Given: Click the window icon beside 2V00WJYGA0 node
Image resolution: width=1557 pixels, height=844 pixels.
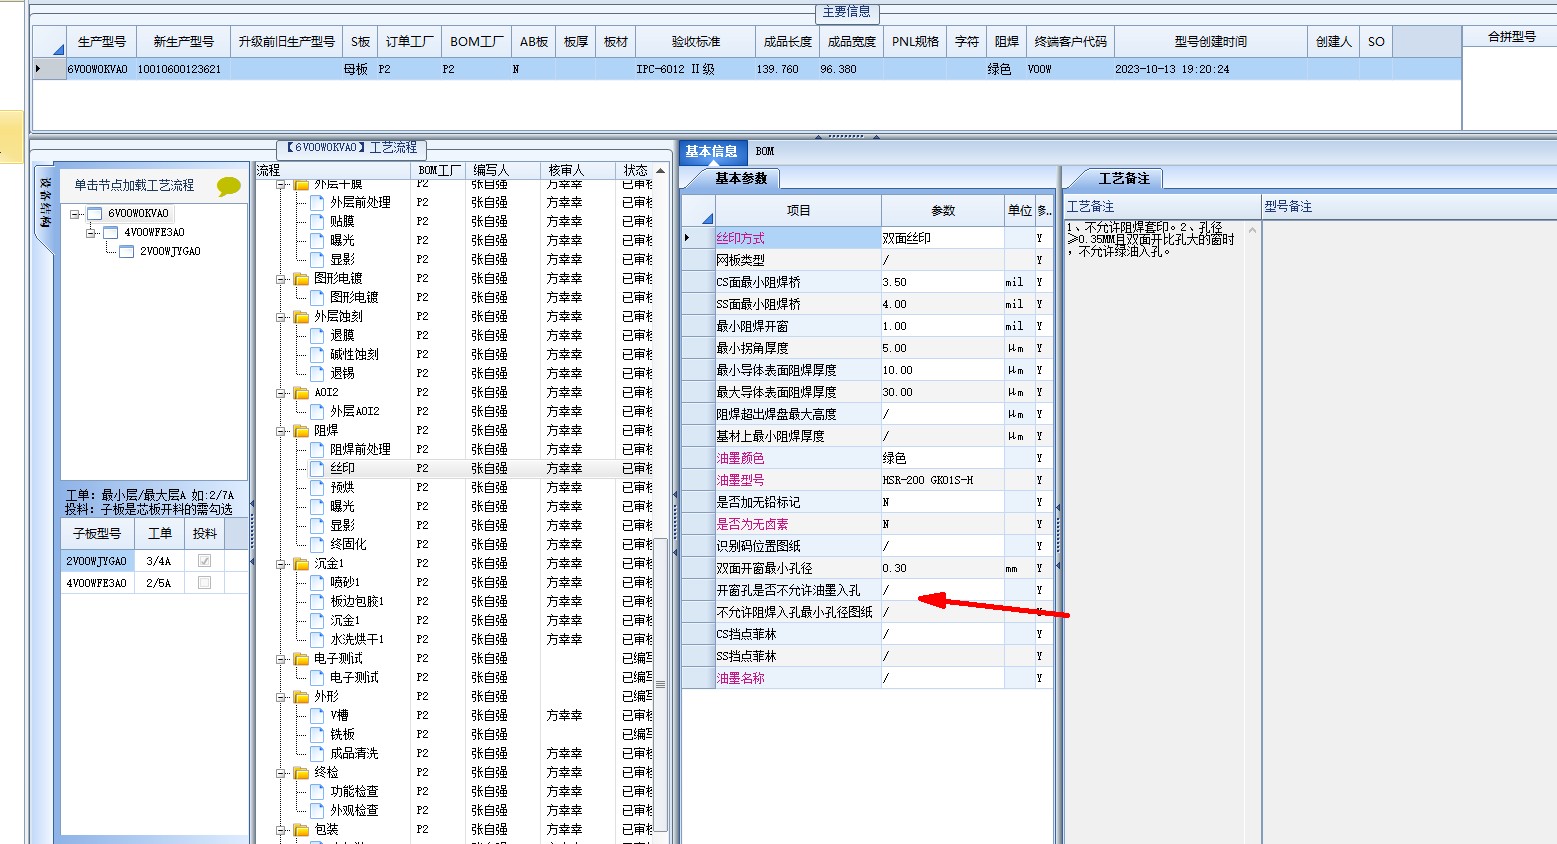Looking at the screenshot, I should pyautogui.click(x=127, y=252).
